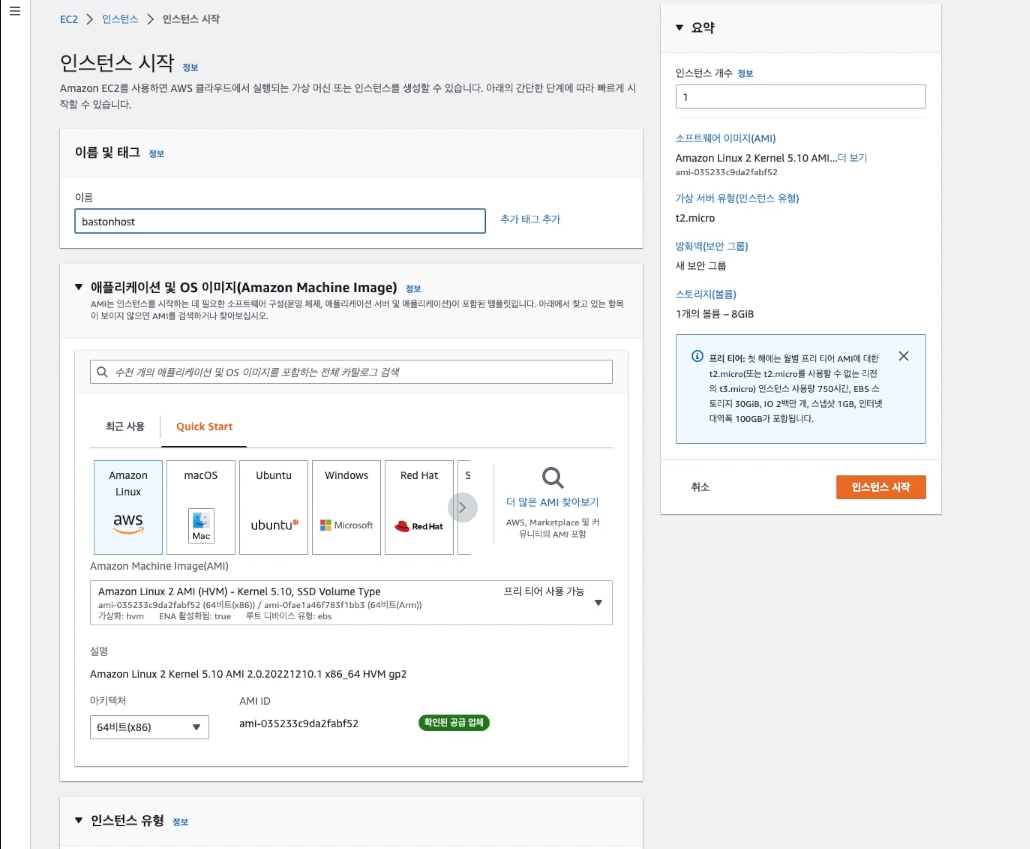Select the Amazon Linux aws tile
The image size is (1030, 849).
click(128, 507)
